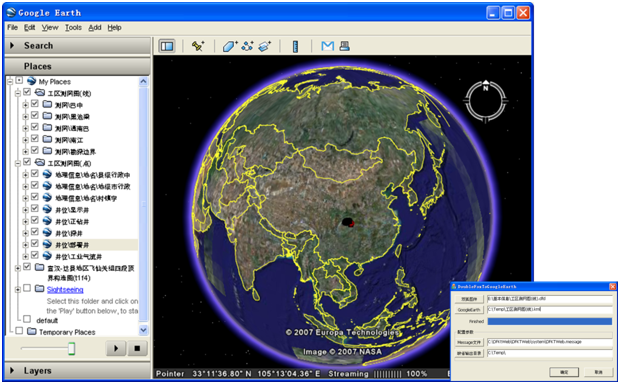Open the Print icon in toolbar
This screenshot has height=385, width=622.
tap(344, 46)
